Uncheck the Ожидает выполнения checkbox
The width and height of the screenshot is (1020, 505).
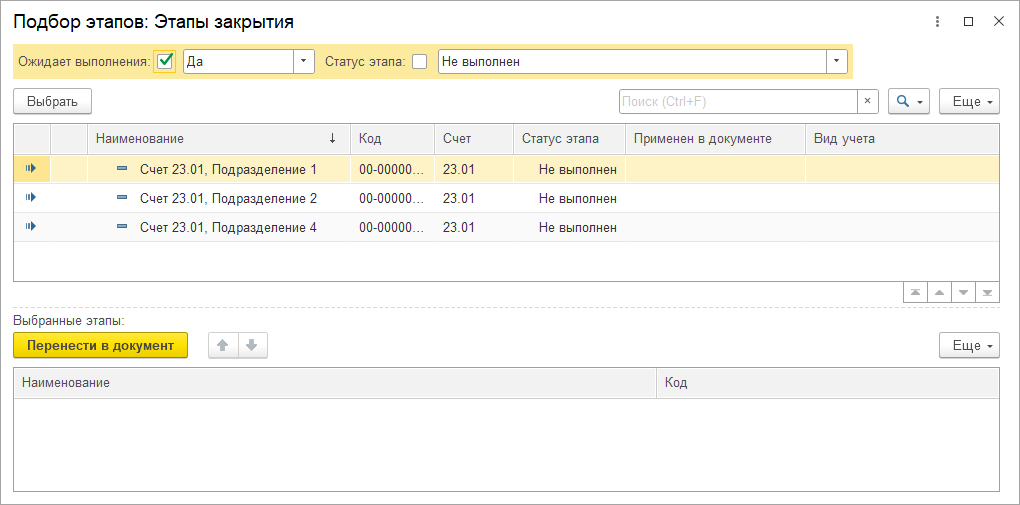click(x=165, y=61)
